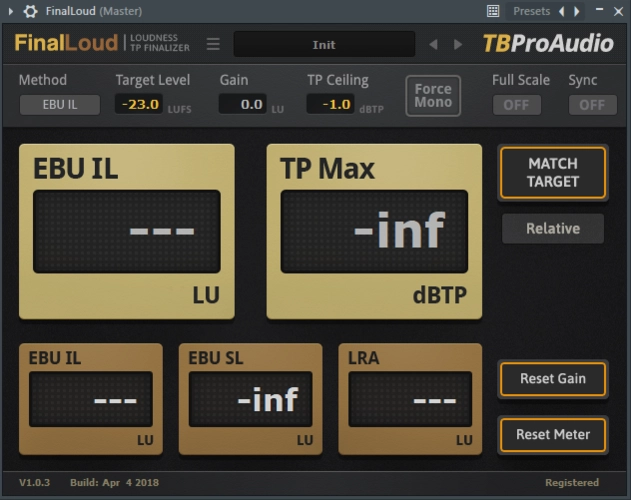Click the TP Max -inf meter display

[x=374, y=231]
